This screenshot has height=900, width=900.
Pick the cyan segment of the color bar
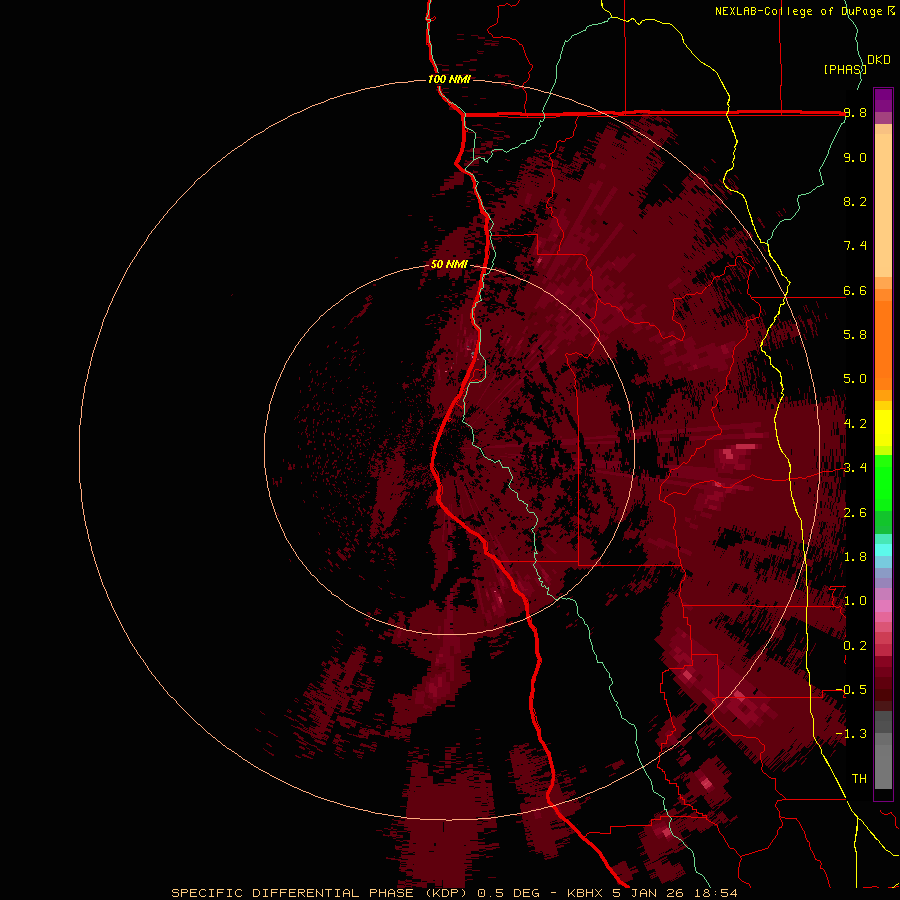883,549
